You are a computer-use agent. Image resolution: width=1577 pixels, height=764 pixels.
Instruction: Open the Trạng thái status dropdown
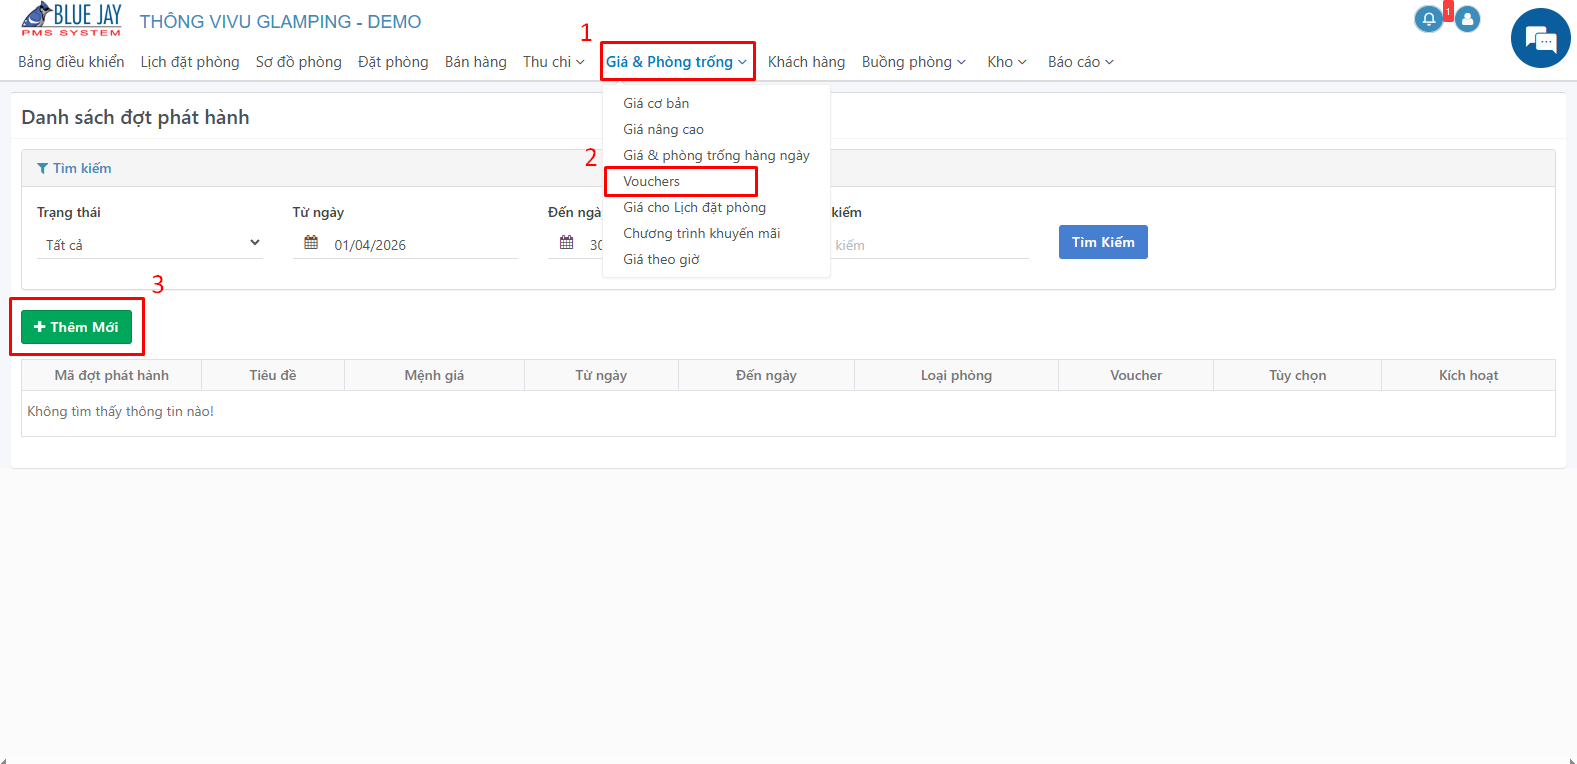[x=150, y=244]
